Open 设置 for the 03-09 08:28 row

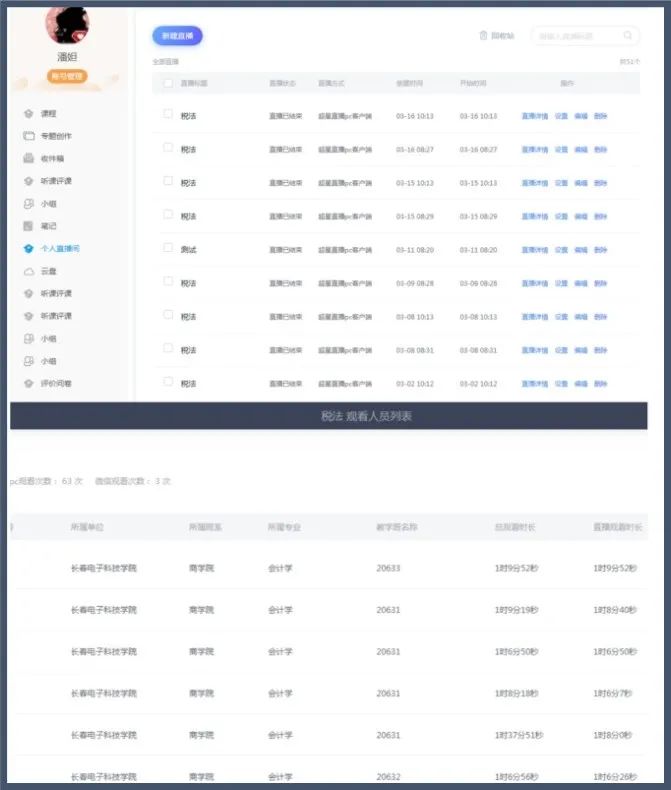pyautogui.click(x=561, y=284)
